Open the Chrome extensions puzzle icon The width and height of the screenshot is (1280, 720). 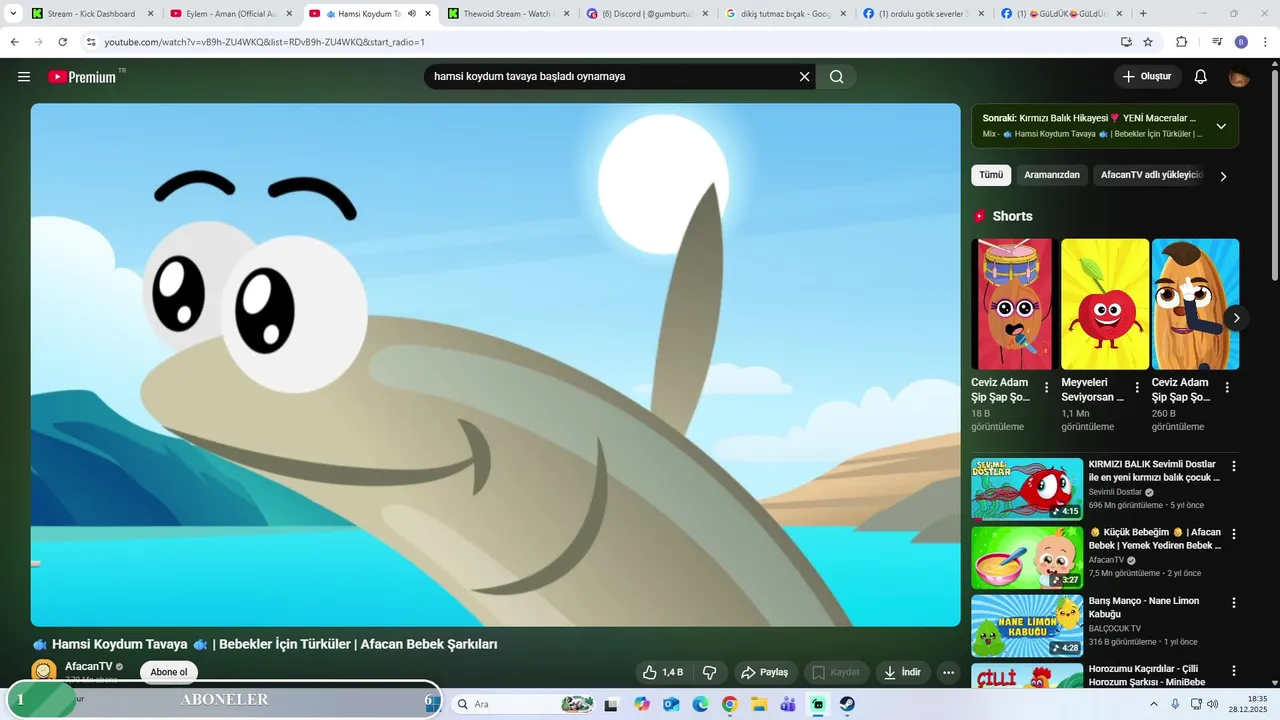coord(1181,42)
